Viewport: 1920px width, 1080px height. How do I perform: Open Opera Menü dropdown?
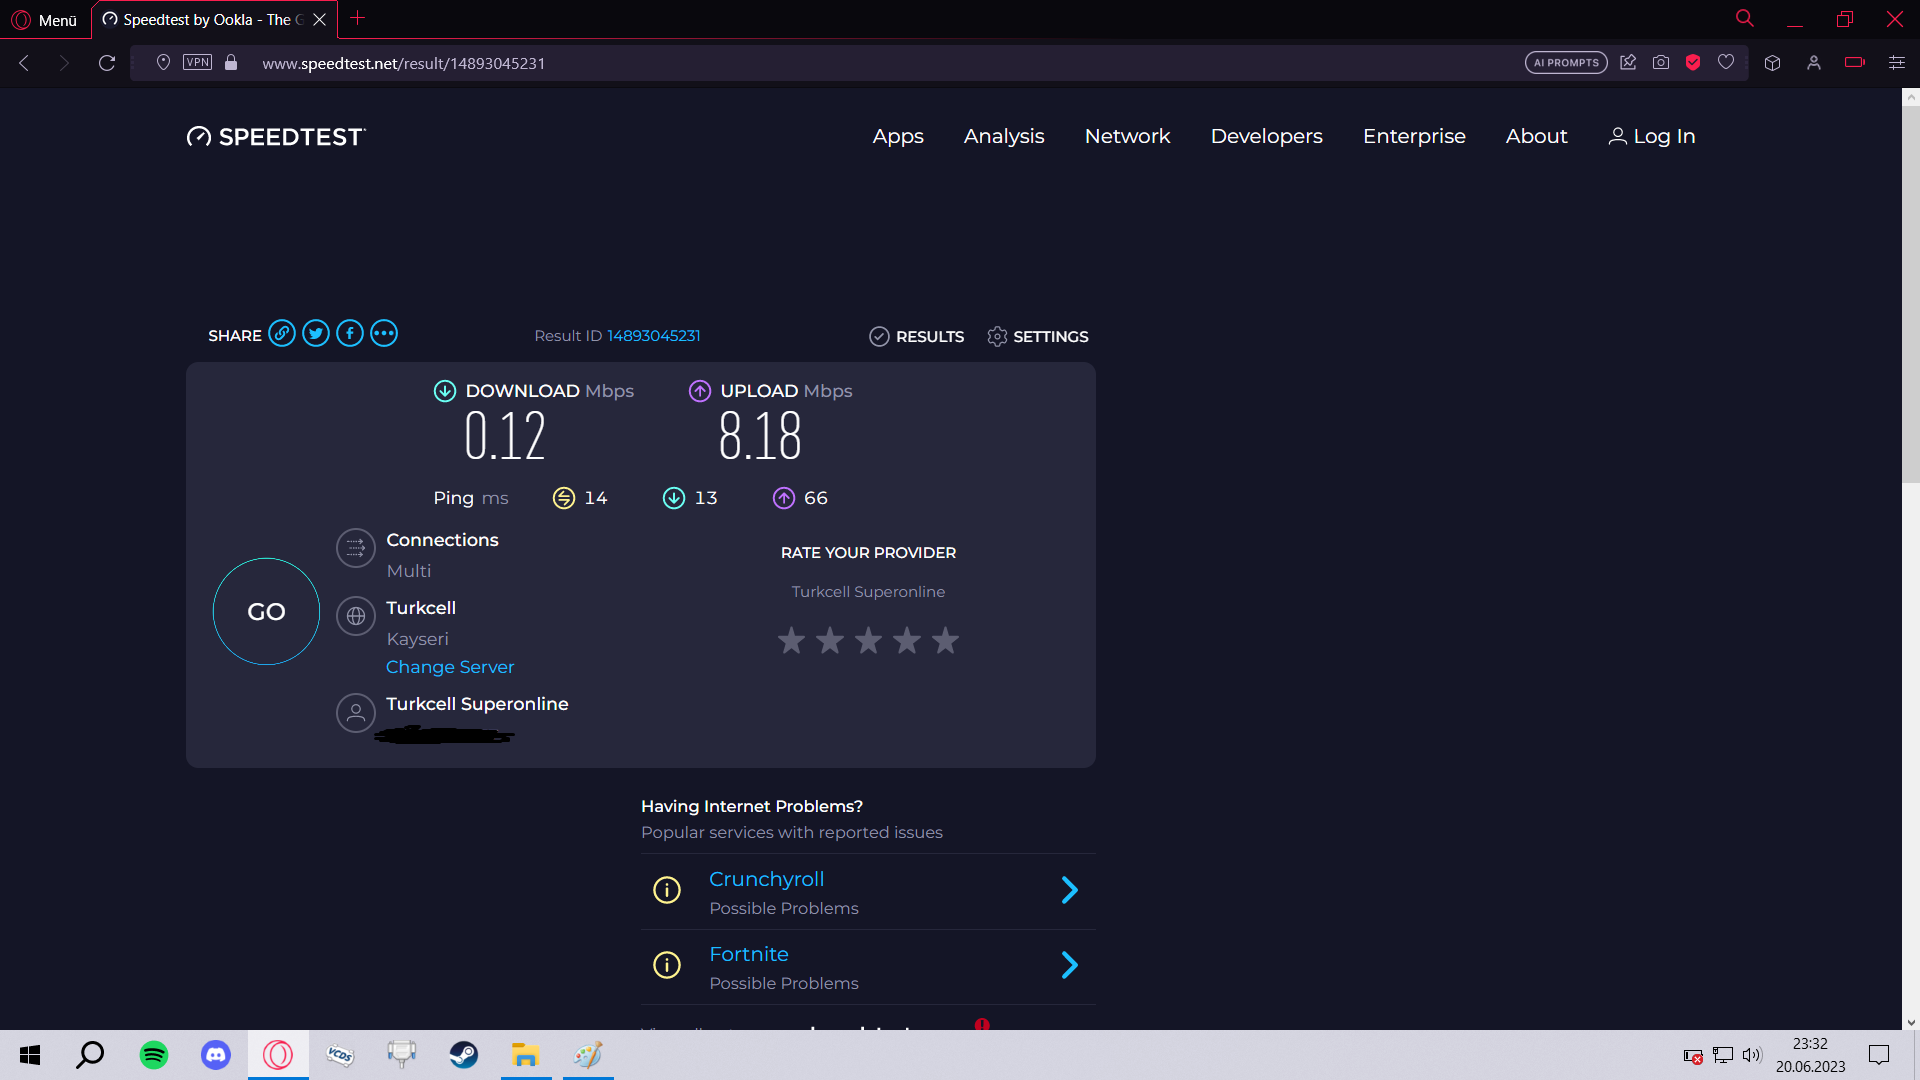click(x=44, y=20)
